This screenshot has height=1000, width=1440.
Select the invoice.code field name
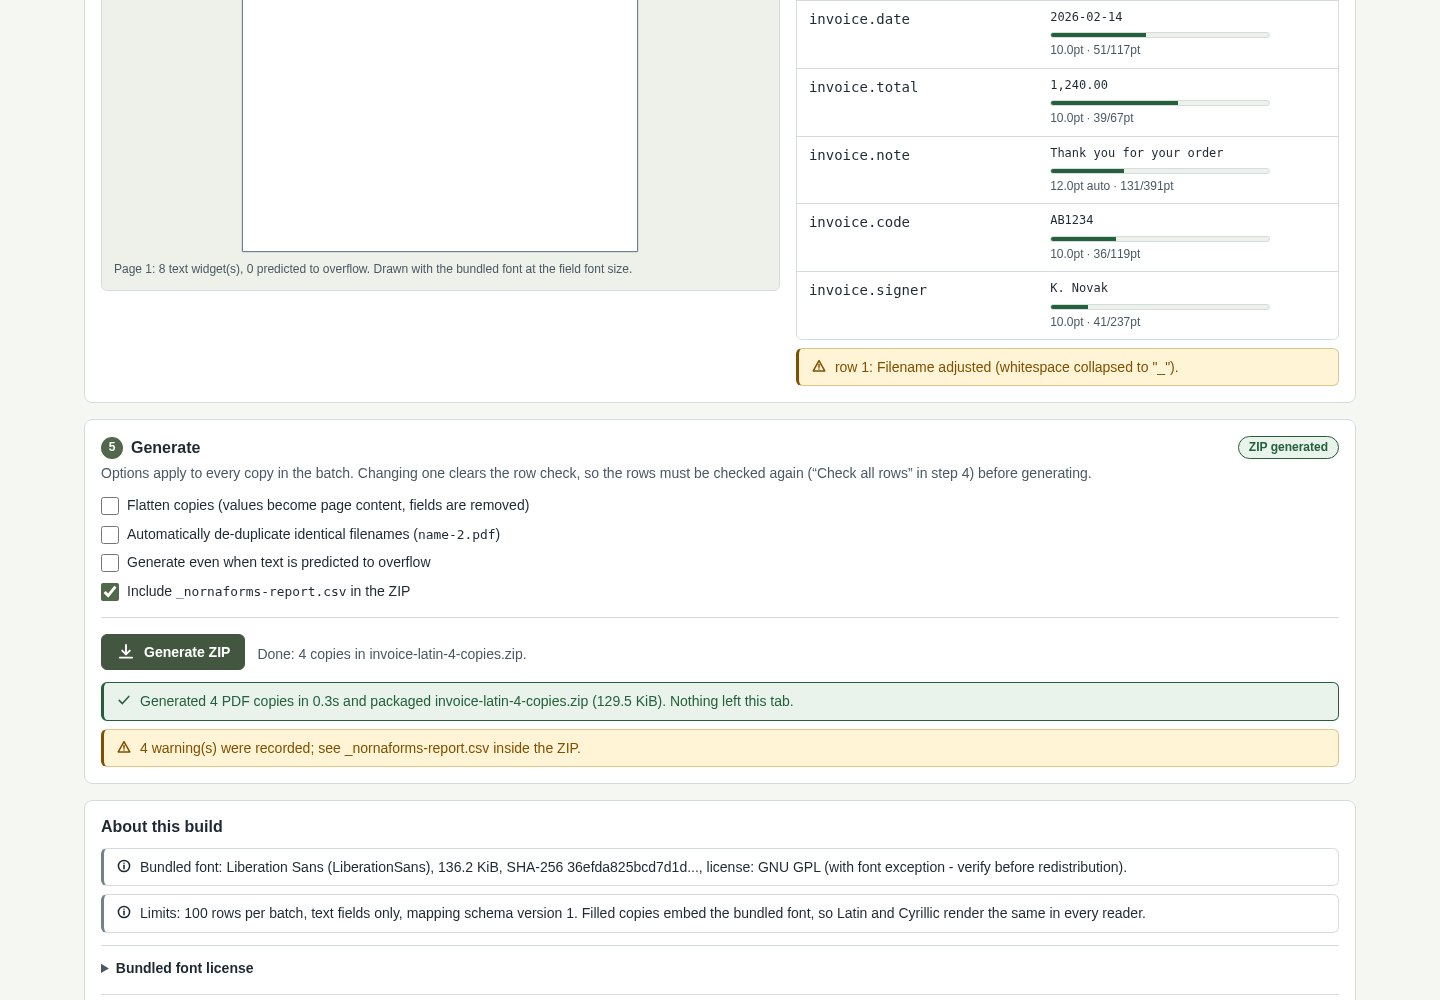(x=859, y=222)
